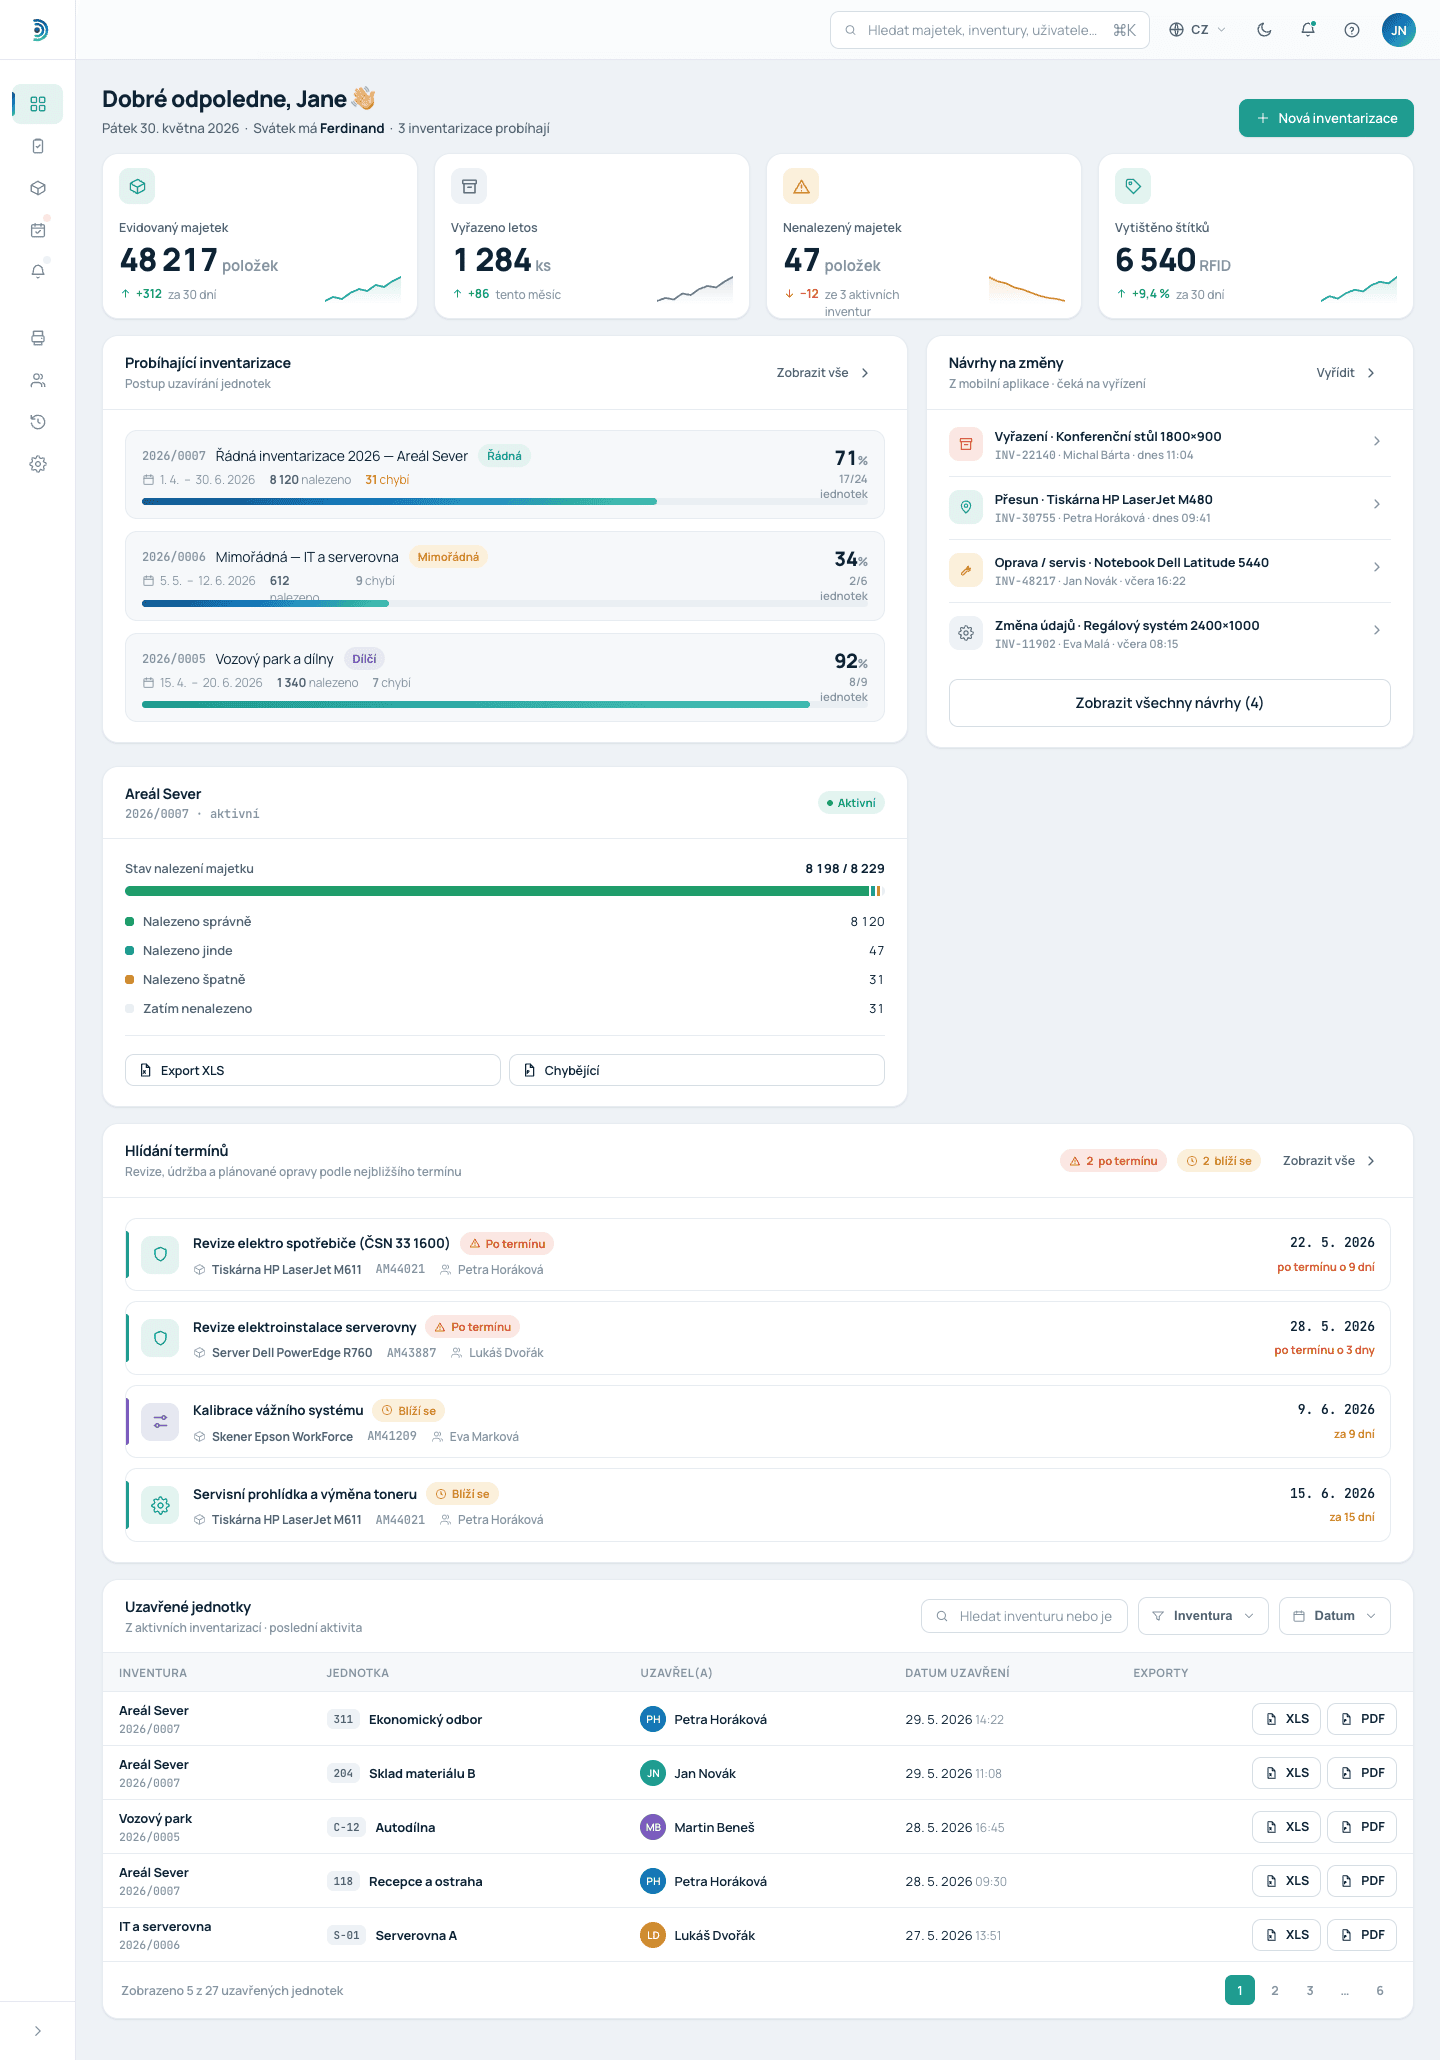Image resolution: width=1440 pixels, height=2060 pixels.
Task: Expand the Přesun Tiskárna HP LaserJet M480 chevron
Action: [1377, 504]
